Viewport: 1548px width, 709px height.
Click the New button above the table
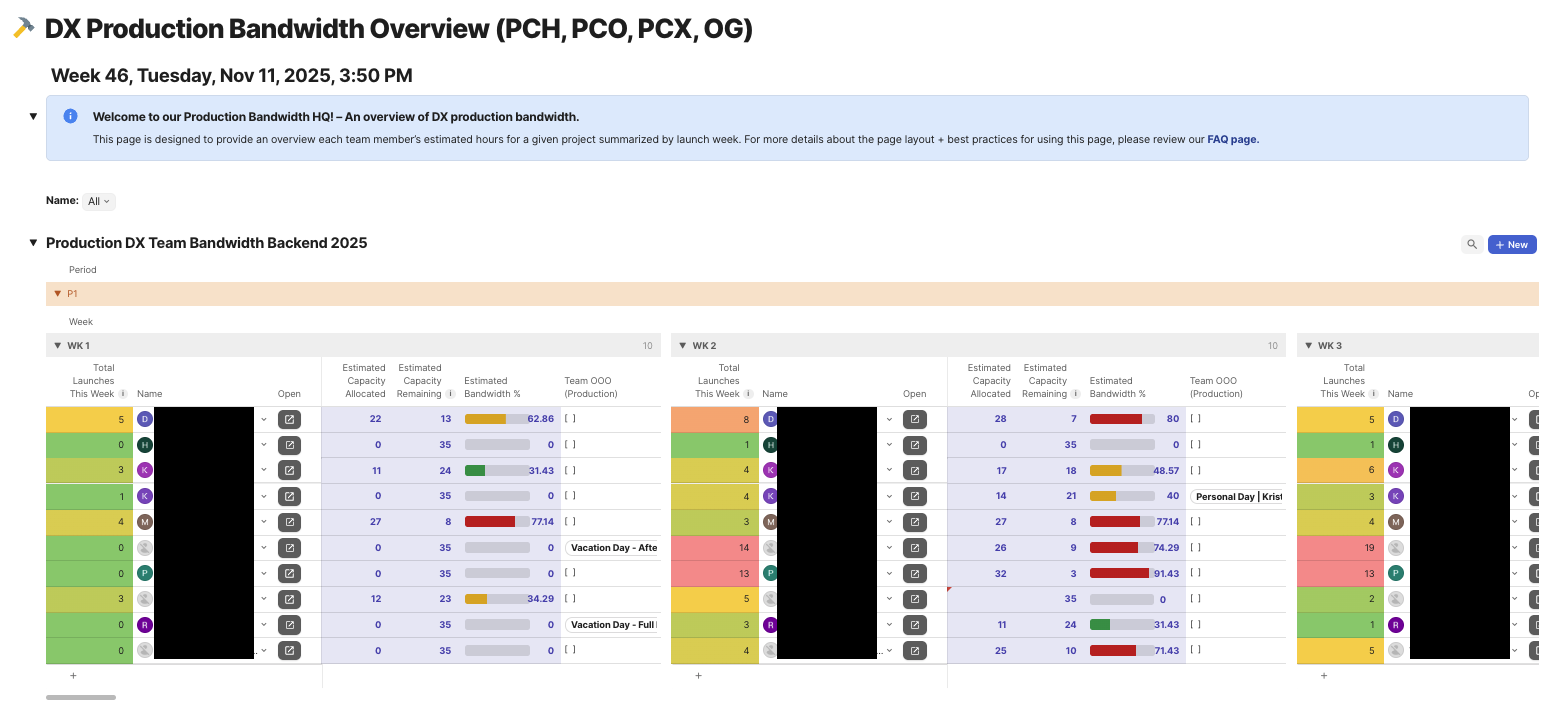[x=1512, y=244]
